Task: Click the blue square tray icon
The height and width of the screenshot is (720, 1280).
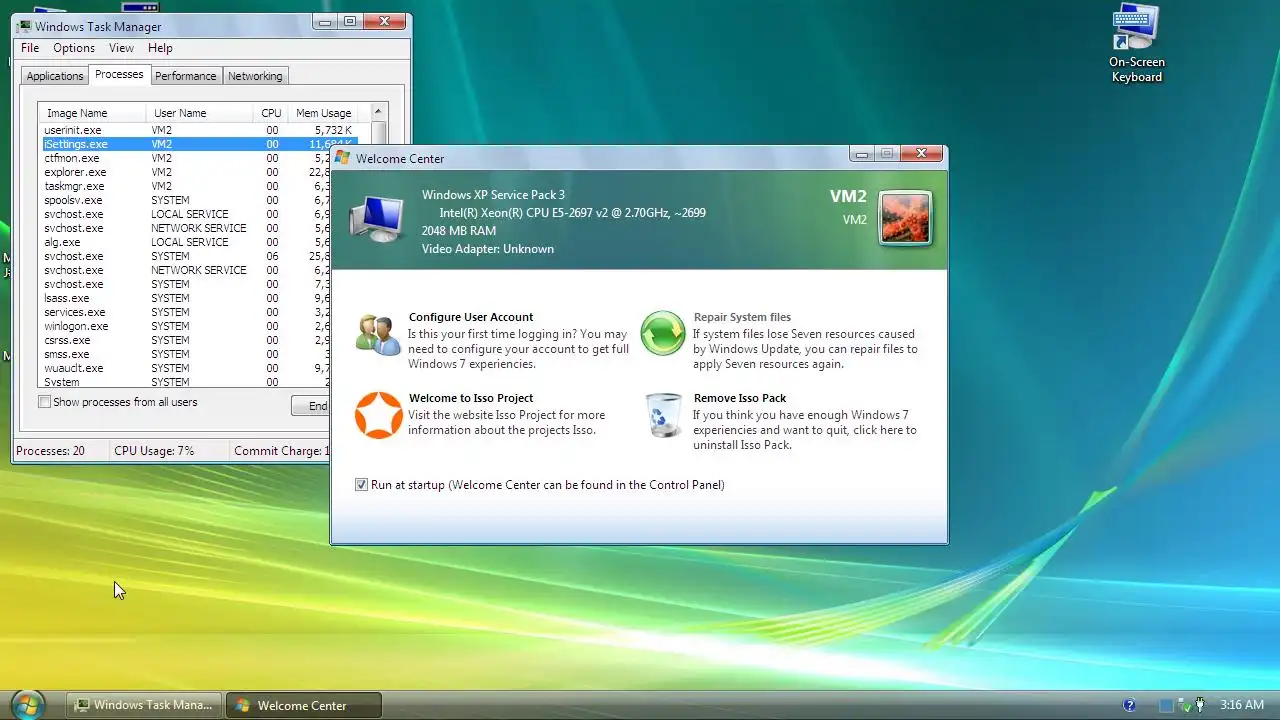Action: pyautogui.click(x=1166, y=705)
